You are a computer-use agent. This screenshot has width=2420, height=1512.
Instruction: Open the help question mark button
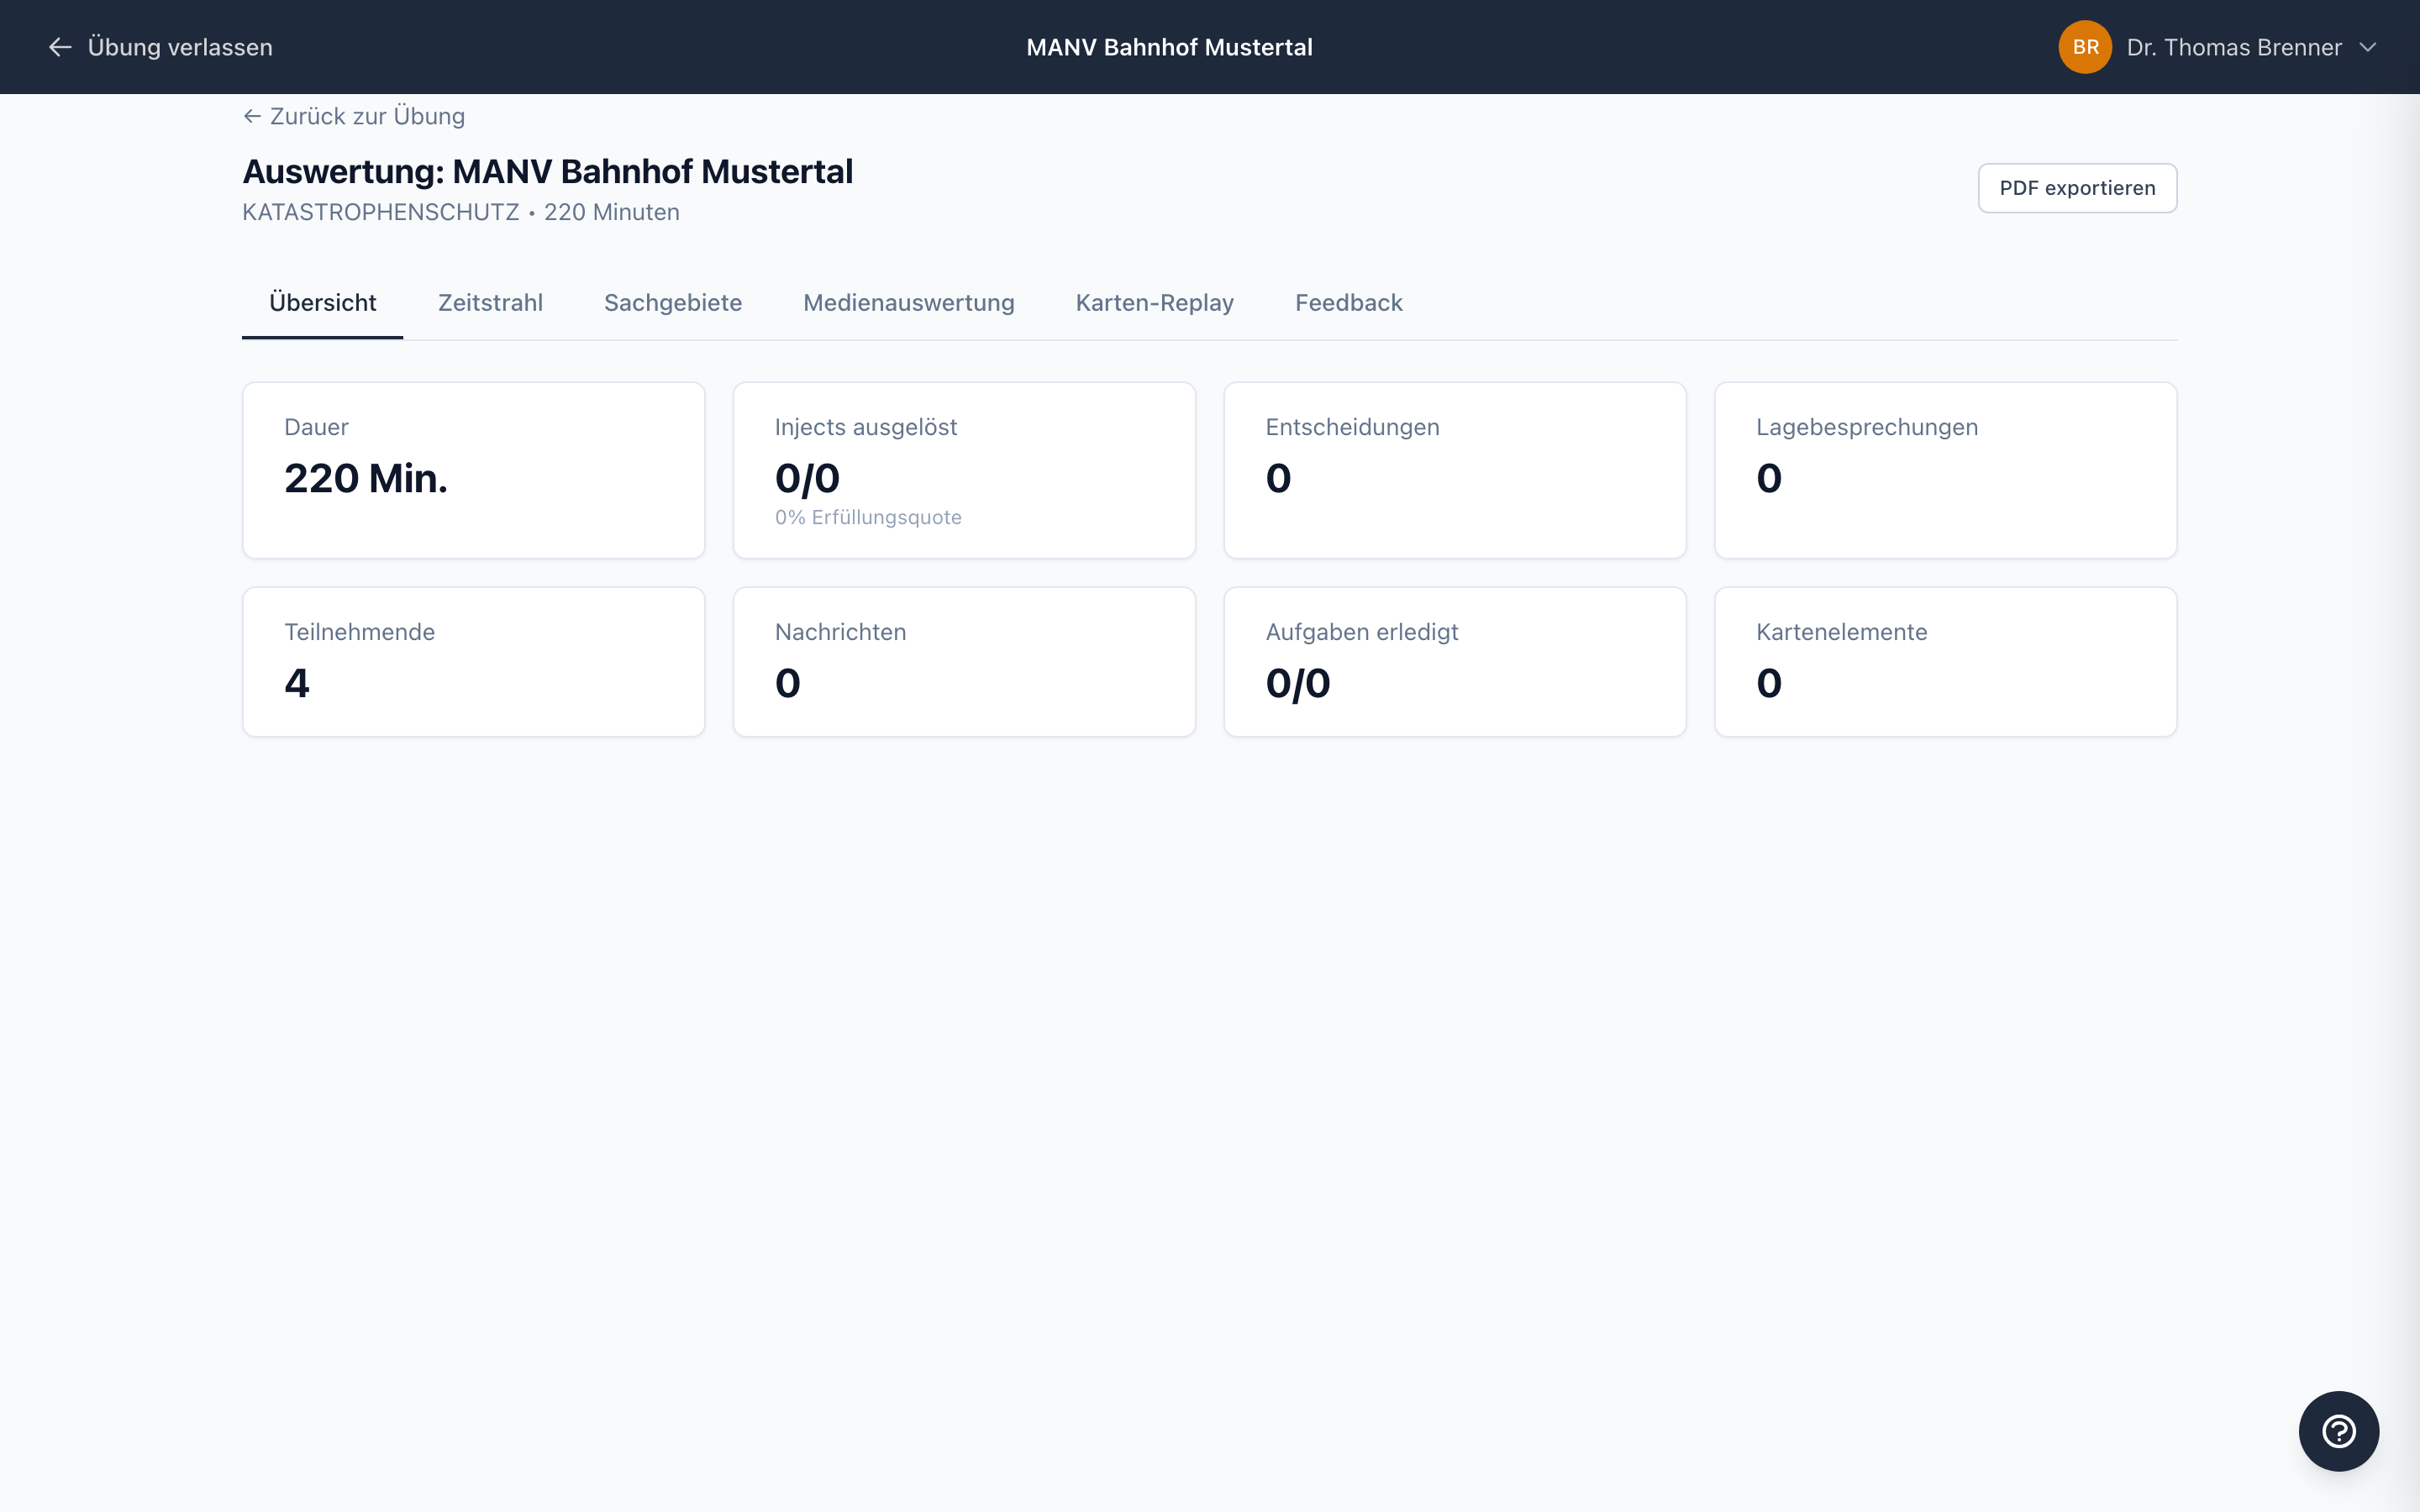(x=2338, y=1431)
